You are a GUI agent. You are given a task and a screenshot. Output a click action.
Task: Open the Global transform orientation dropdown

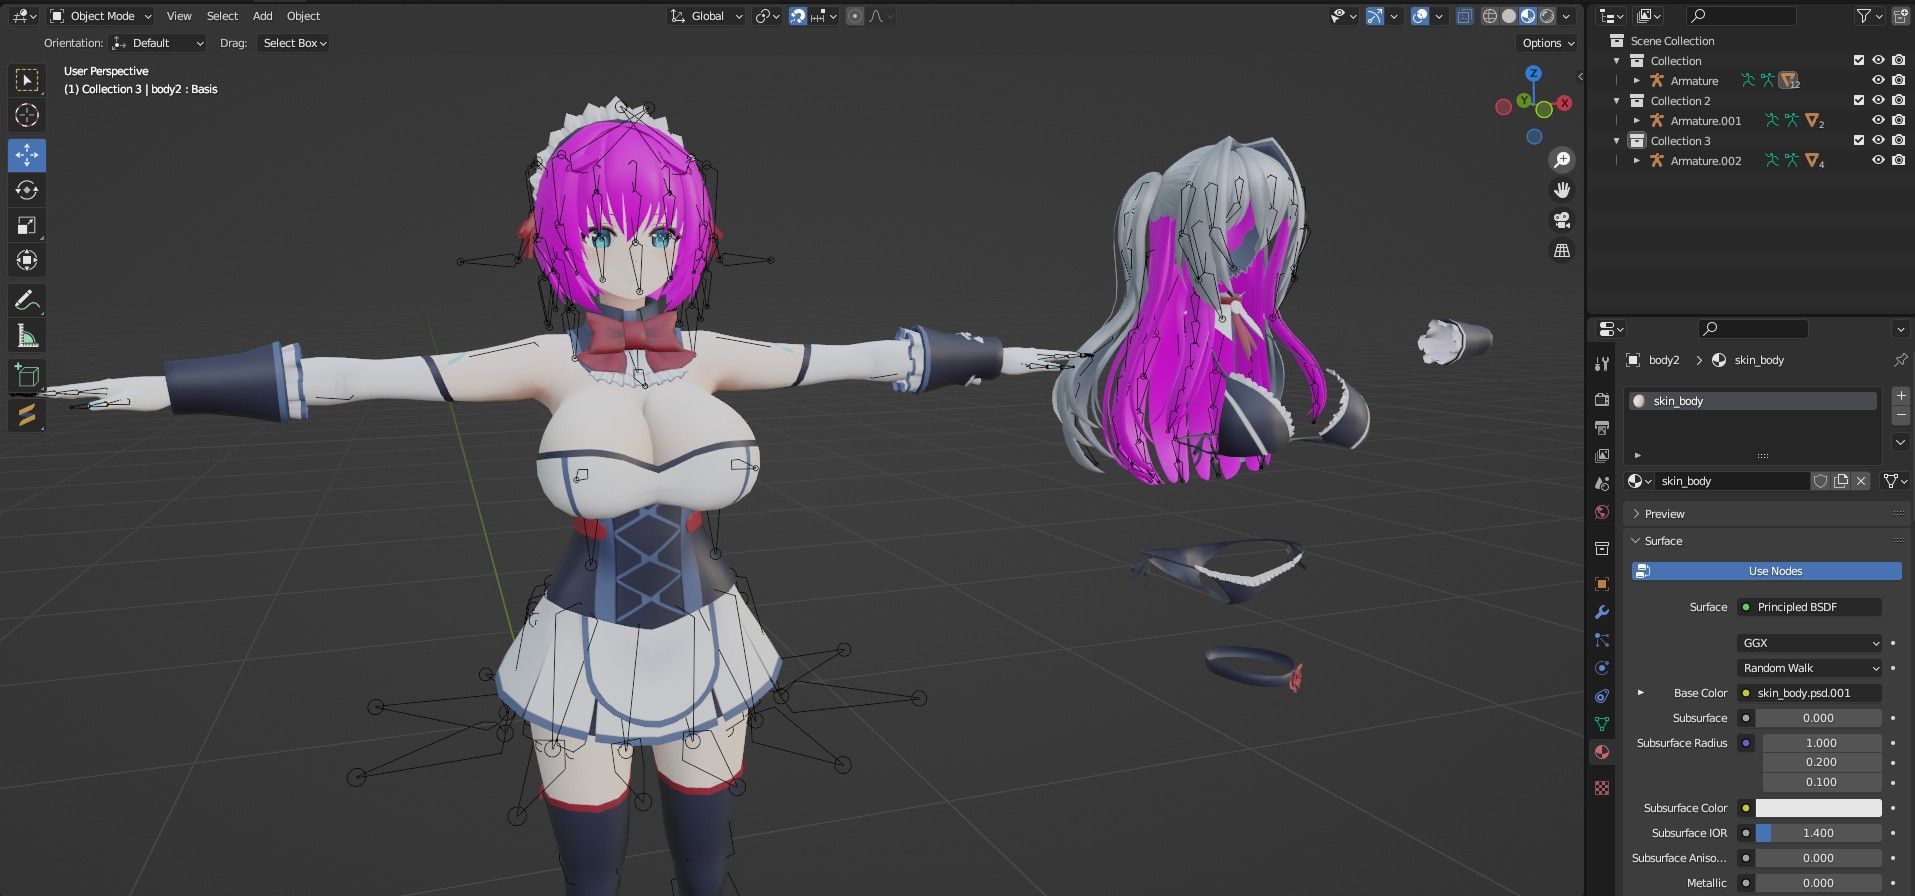pos(707,16)
